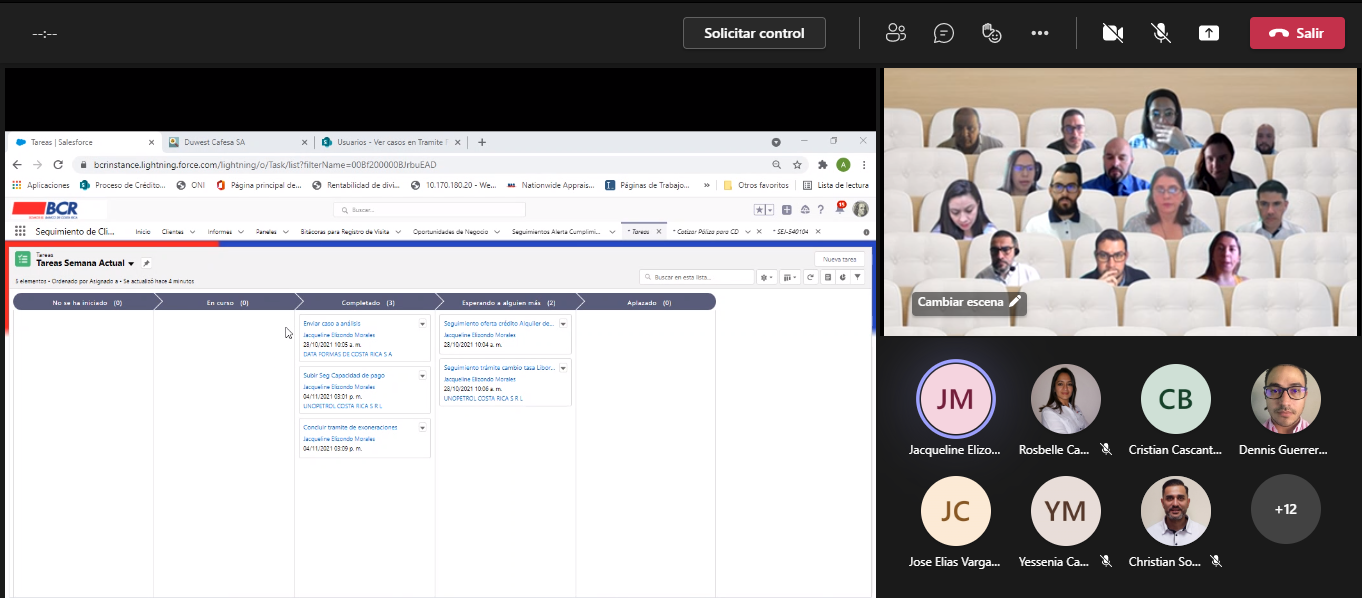
Task: Reload the Salesforce page
Action: 58,164
